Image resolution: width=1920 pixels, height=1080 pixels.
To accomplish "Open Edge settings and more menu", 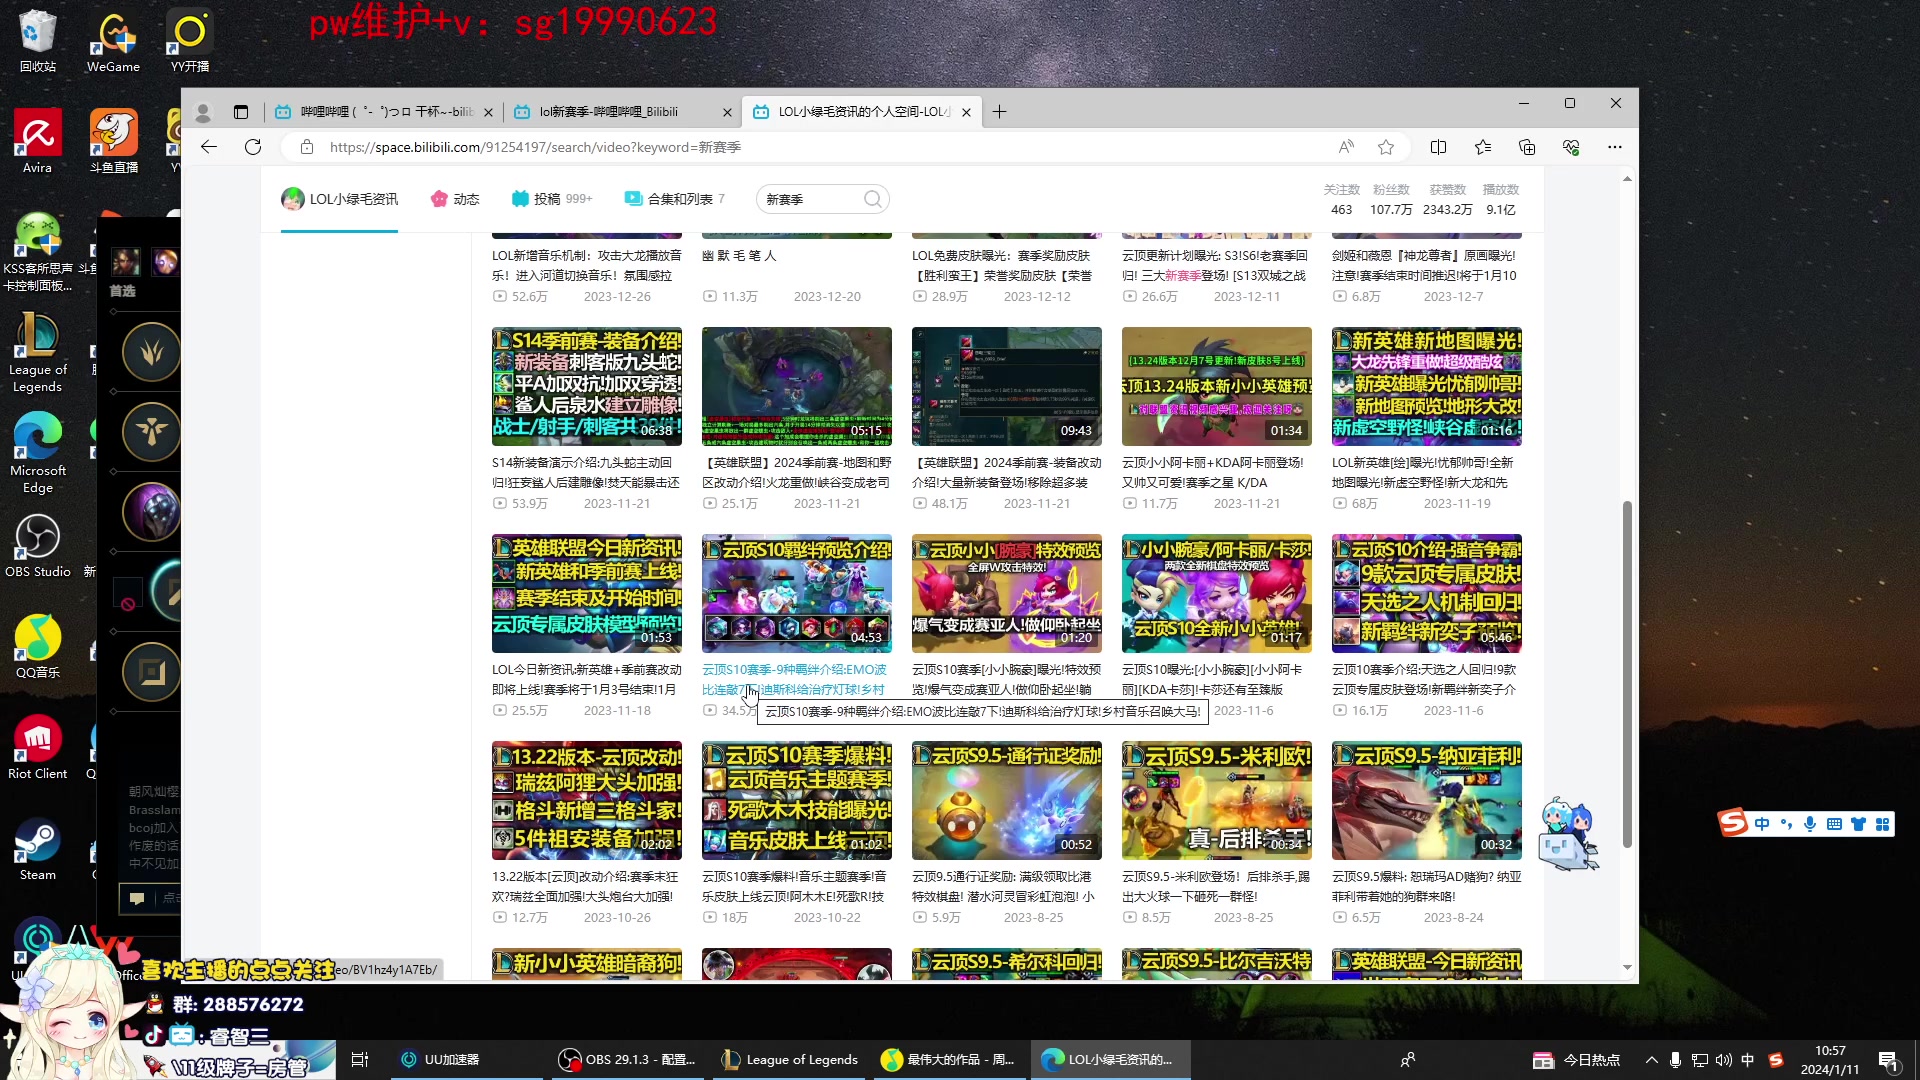I will (x=1615, y=147).
